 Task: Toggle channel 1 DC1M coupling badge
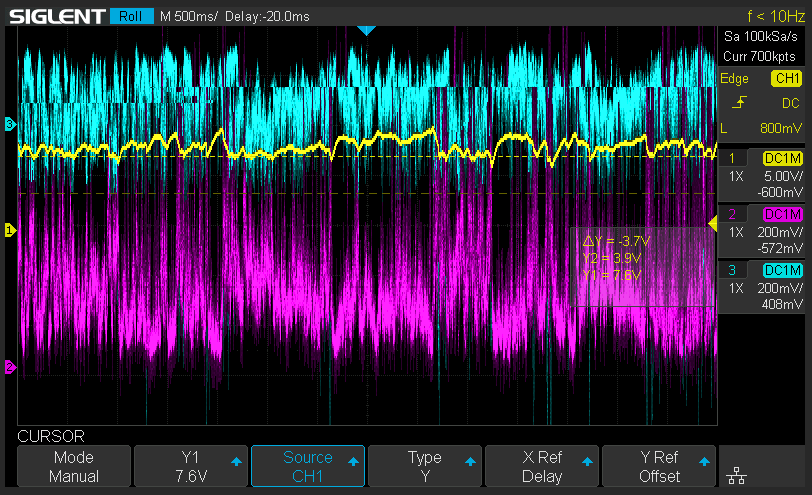click(782, 158)
